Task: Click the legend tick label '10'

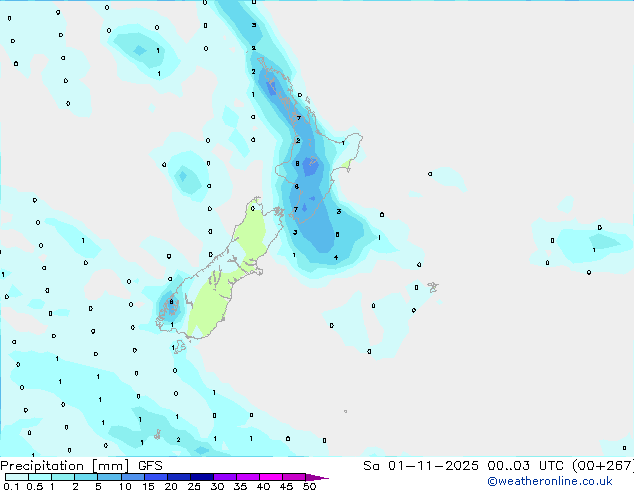Action: pyautogui.click(x=125, y=486)
